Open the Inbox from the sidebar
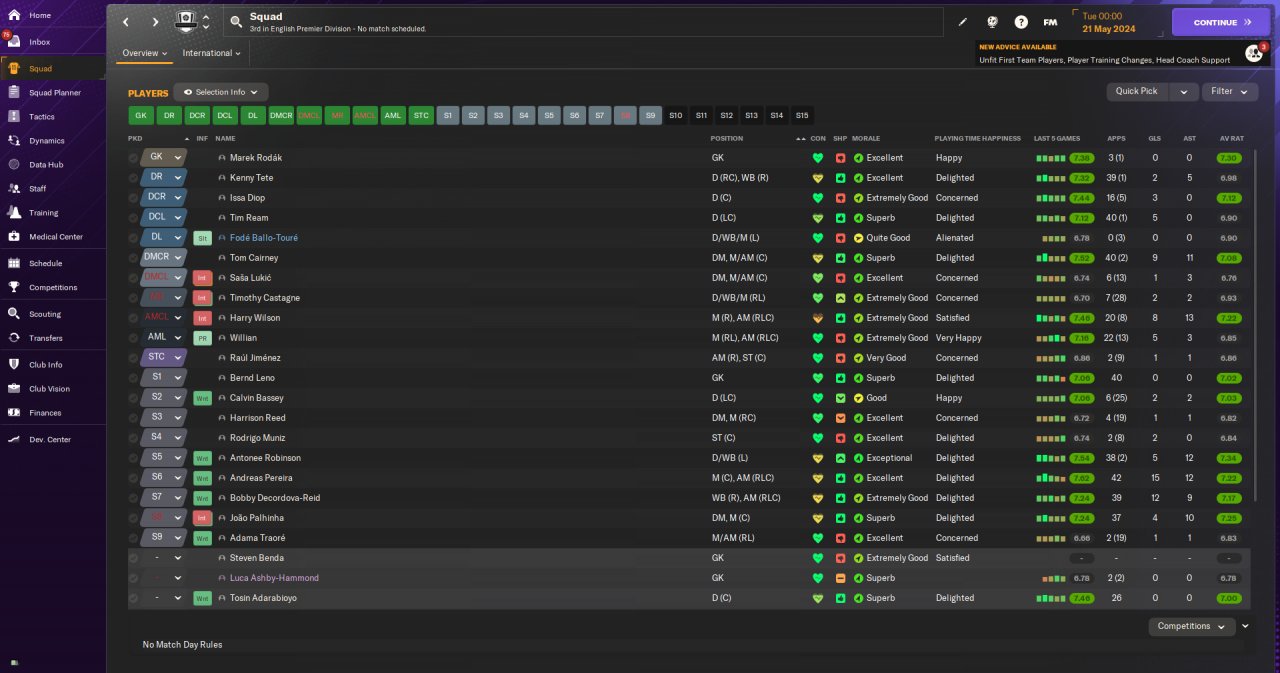This screenshot has width=1280, height=673. click(x=40, y=42)
